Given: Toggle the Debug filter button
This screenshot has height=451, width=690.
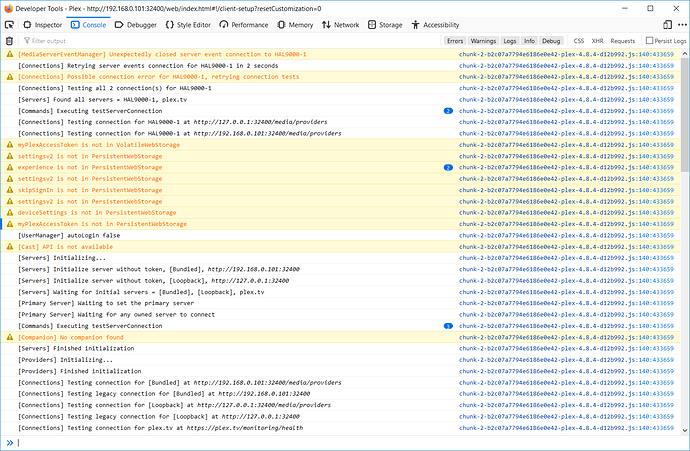Looking at the screenshot, I should tap(551, 41).
